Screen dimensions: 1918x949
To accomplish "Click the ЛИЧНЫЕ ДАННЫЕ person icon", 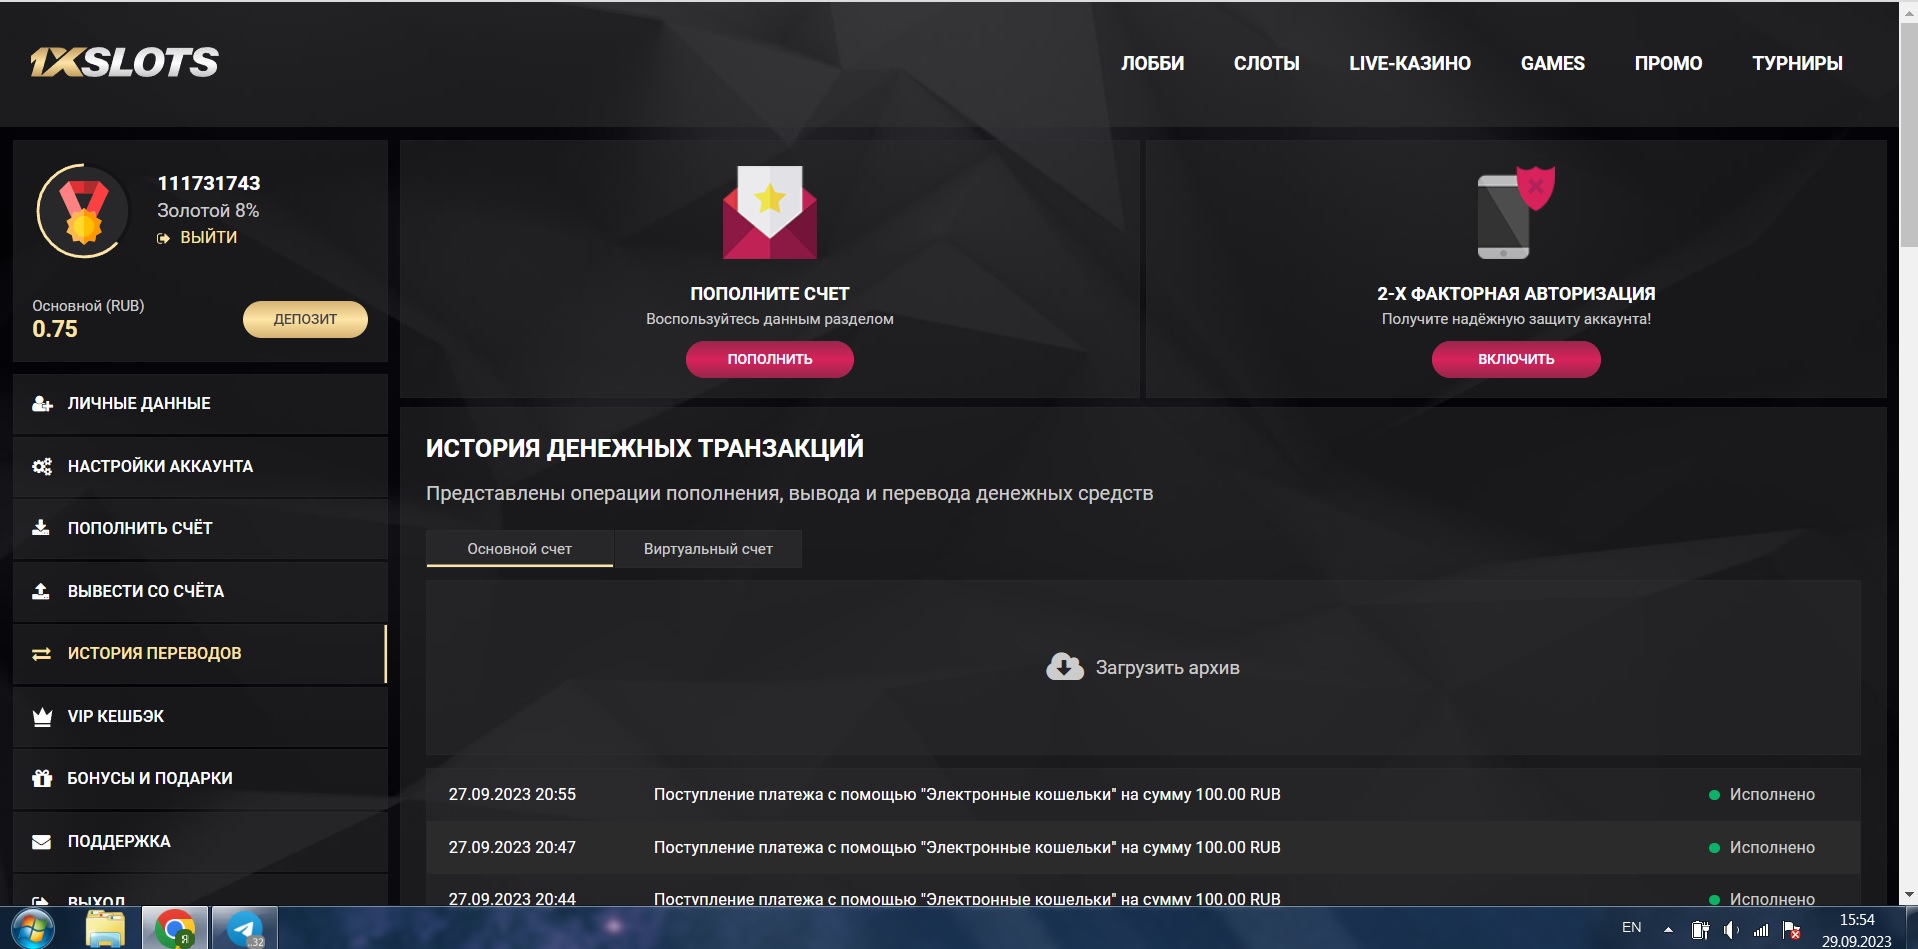I will coord(42,404).
